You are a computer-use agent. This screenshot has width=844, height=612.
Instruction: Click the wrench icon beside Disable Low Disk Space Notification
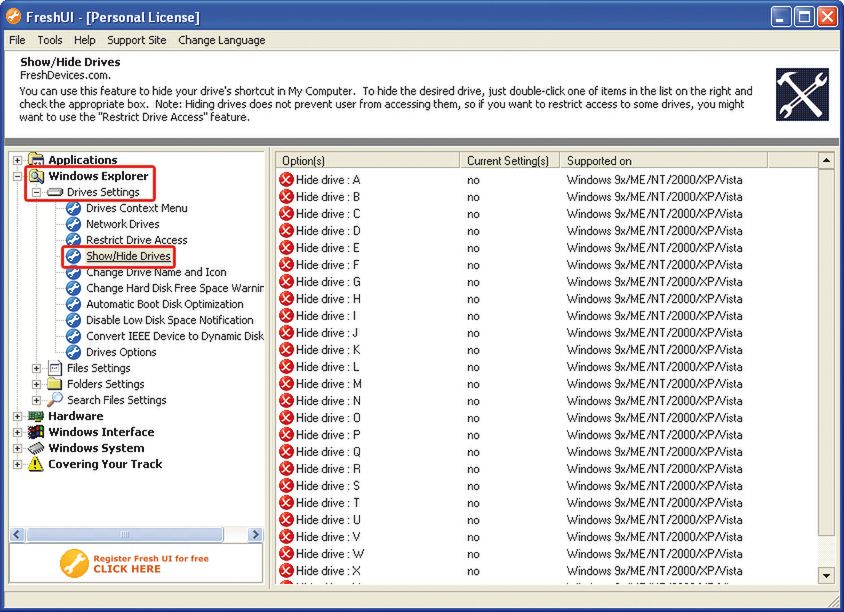click(x=73, y=320)
